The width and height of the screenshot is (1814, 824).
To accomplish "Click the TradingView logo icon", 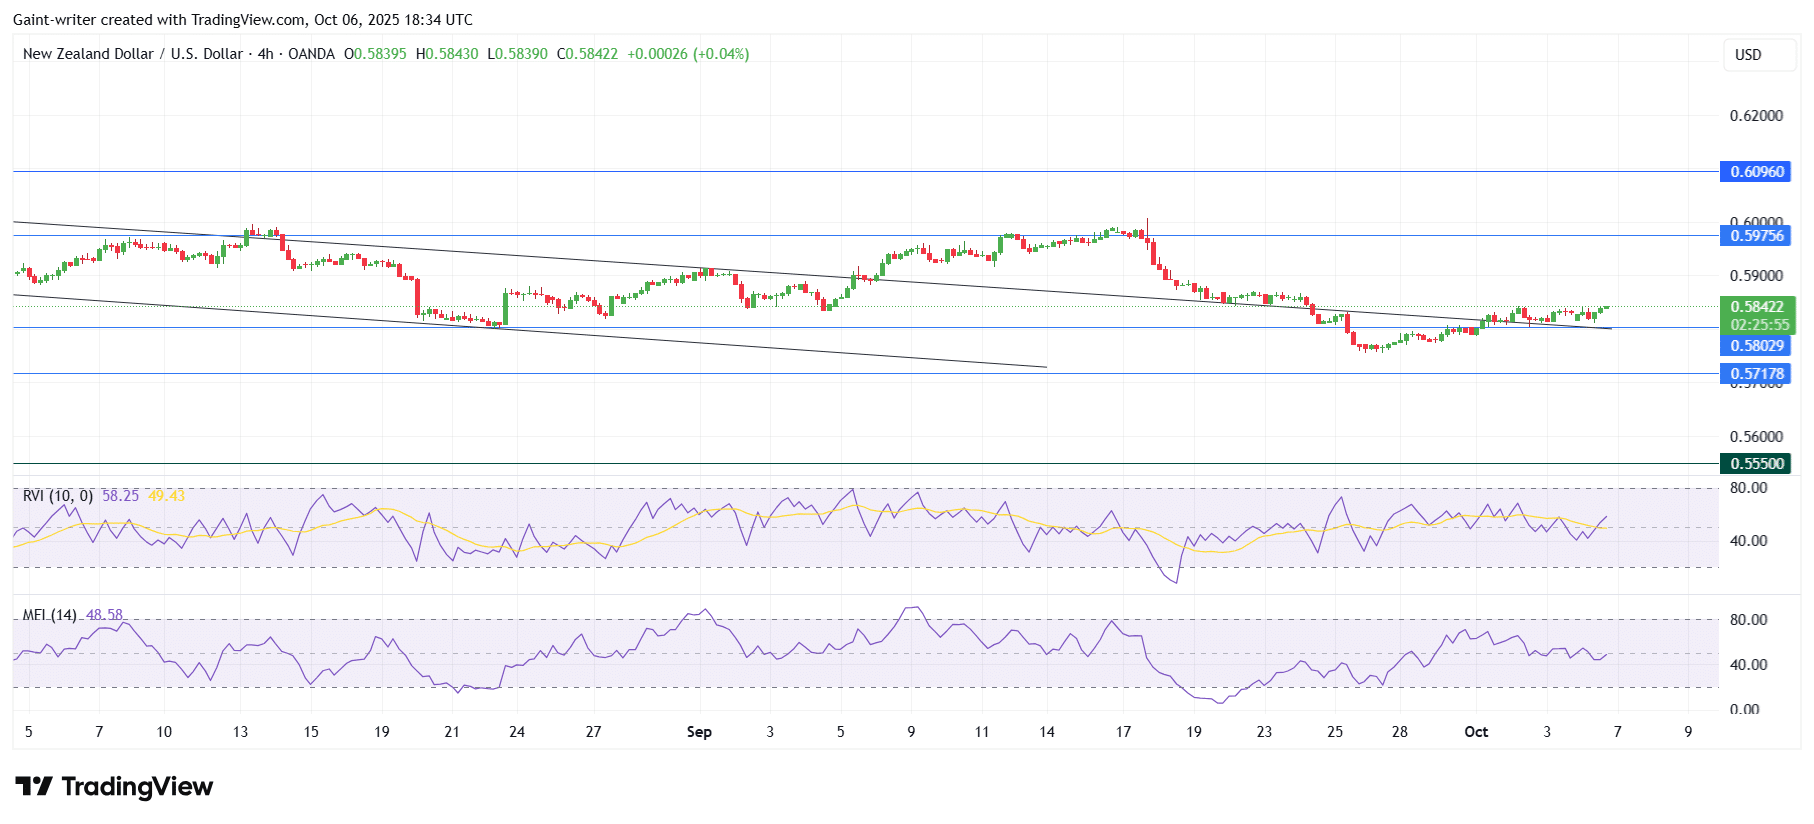I will click(34, 787).
